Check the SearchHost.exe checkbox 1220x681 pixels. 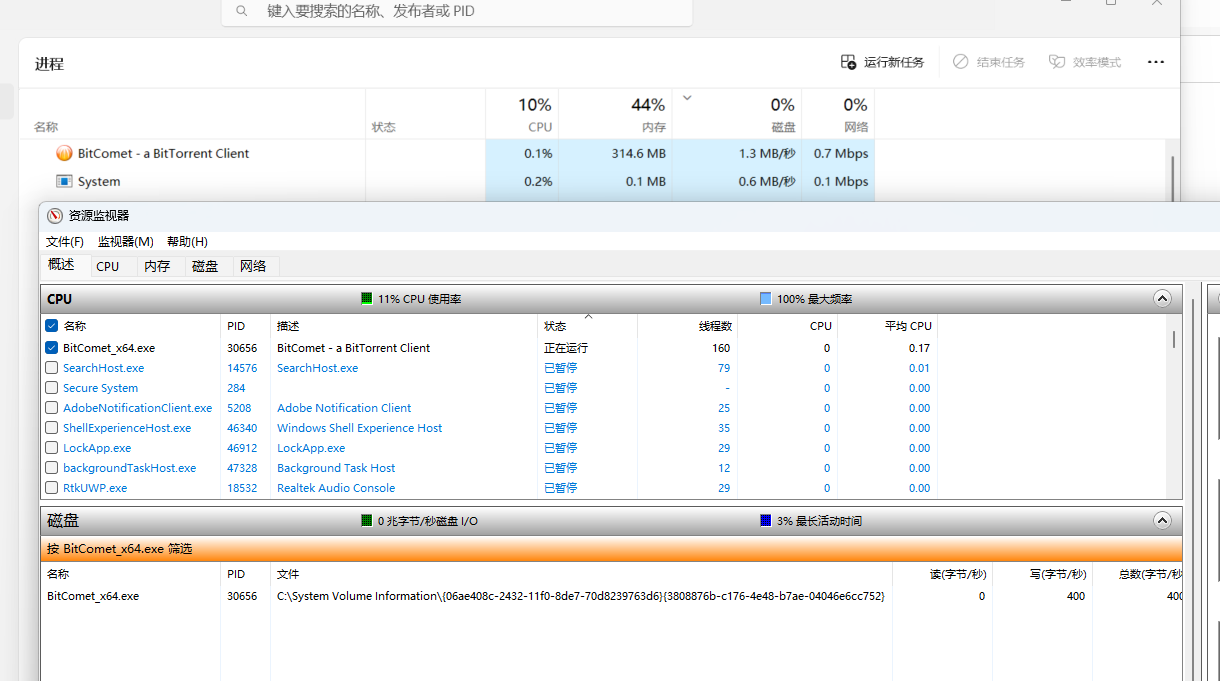(x=52, y=368)
